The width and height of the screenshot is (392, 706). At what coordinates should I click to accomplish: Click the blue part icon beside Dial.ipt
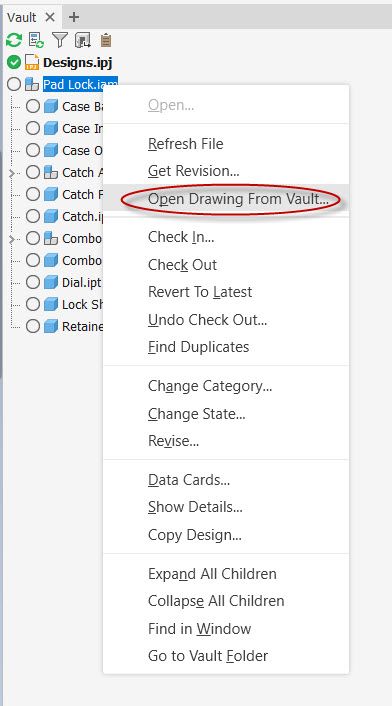[x=51, y=282]
